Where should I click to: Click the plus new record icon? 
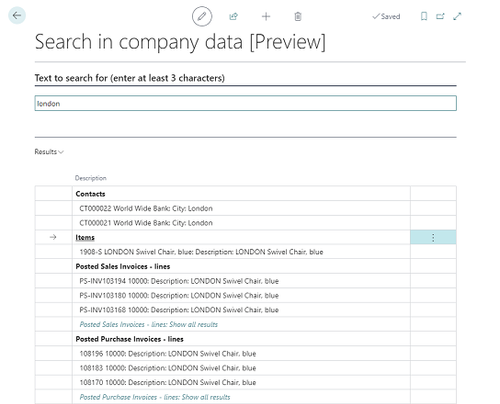(x=266, y=16)
